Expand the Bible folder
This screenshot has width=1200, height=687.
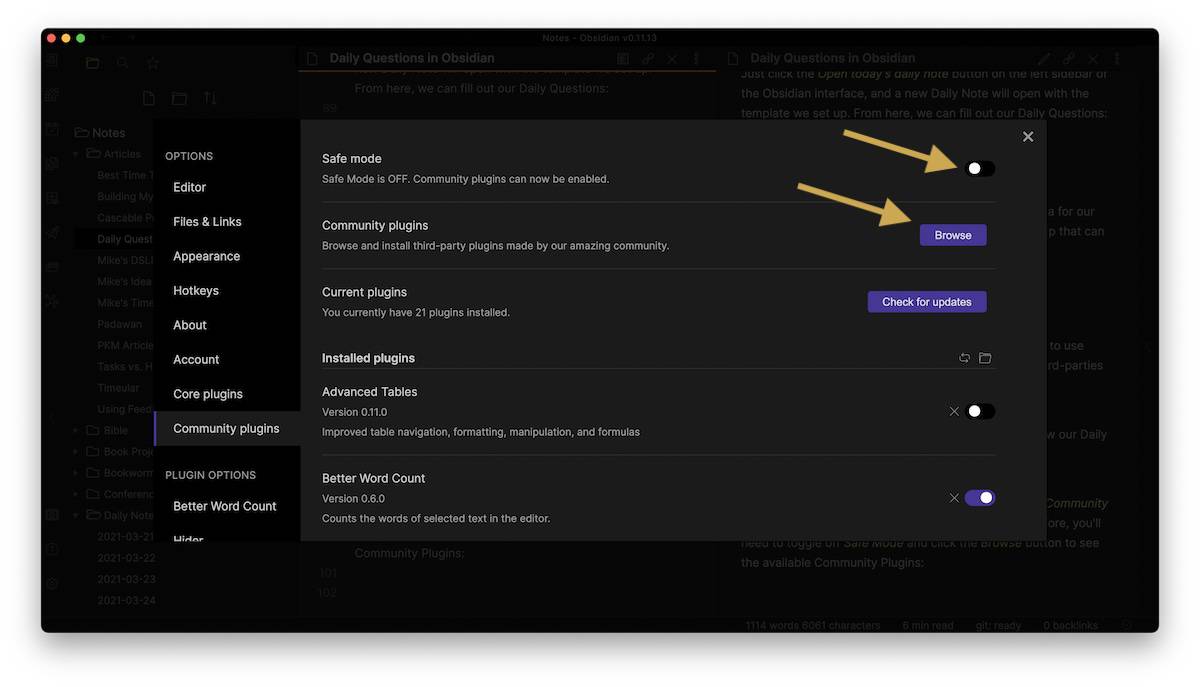pyautogui.click(x=76, y=430)
